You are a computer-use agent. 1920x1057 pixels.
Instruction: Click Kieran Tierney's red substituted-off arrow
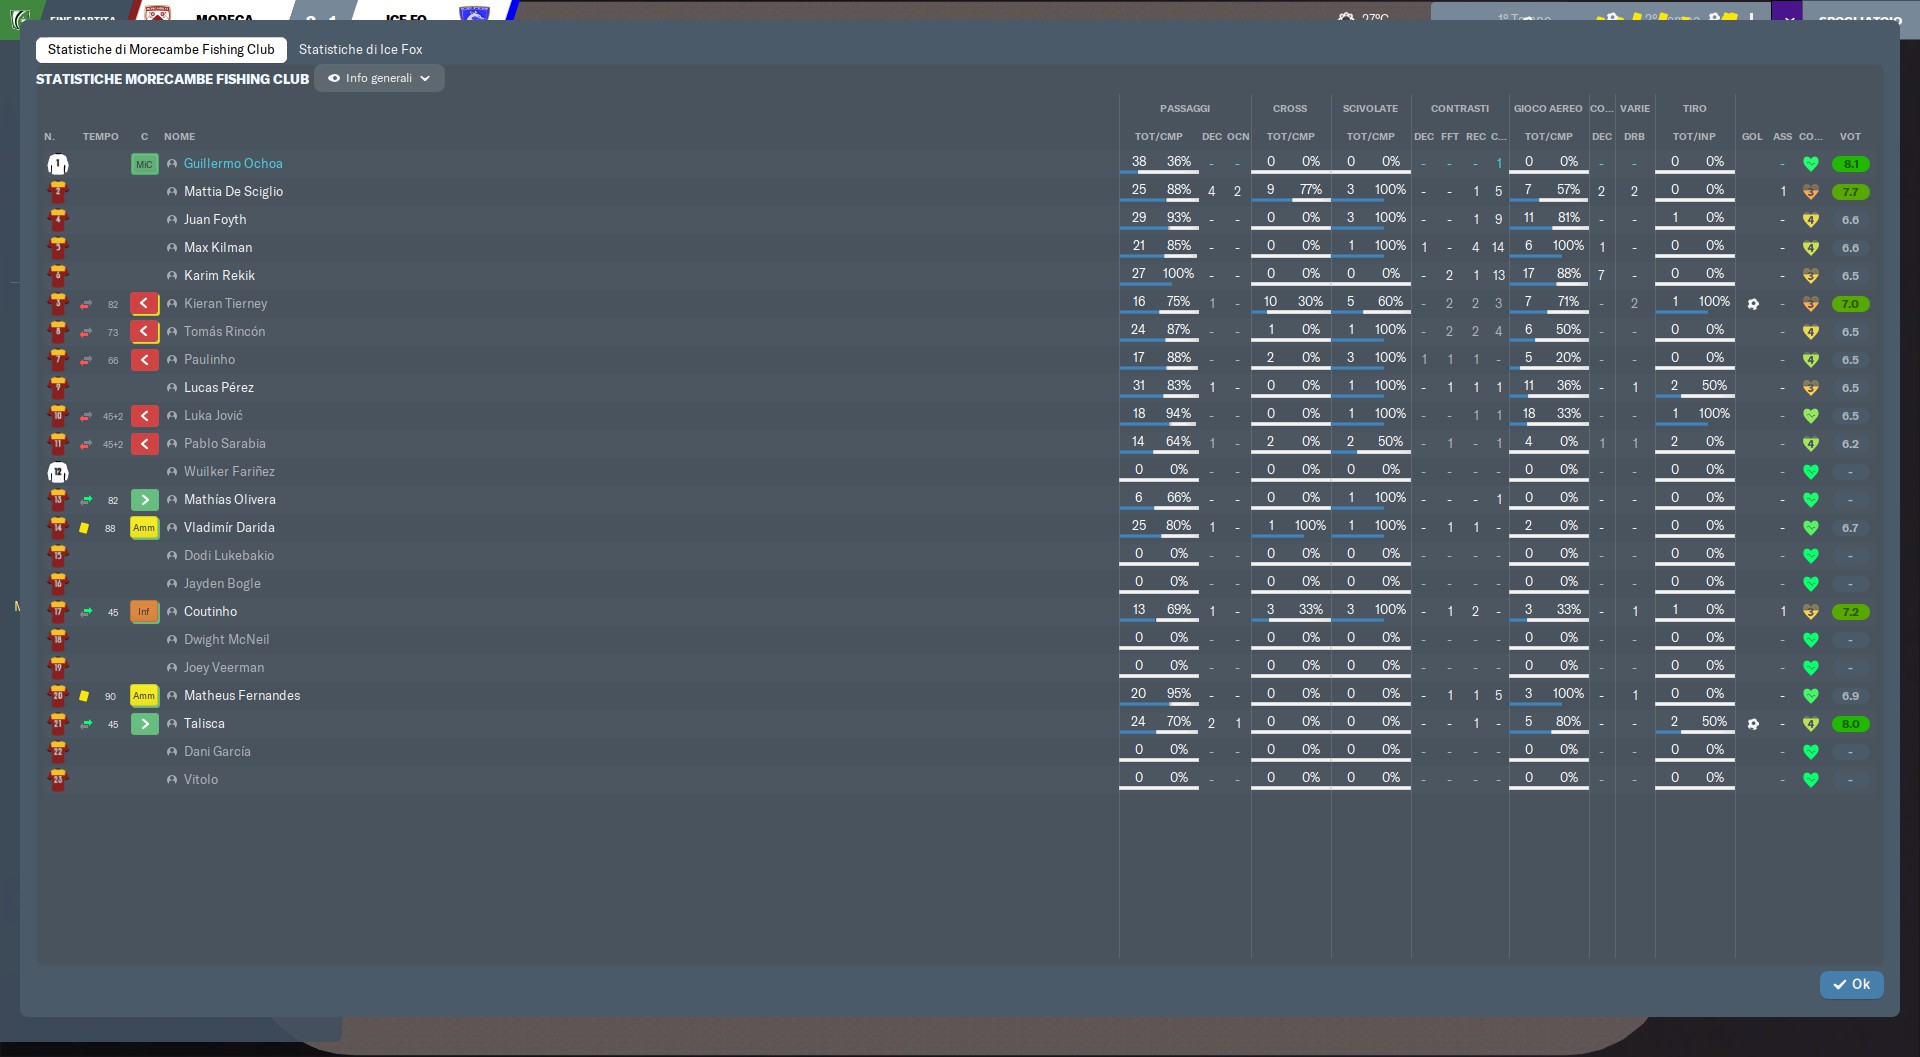pyautogui.click(x=144, y=304)
